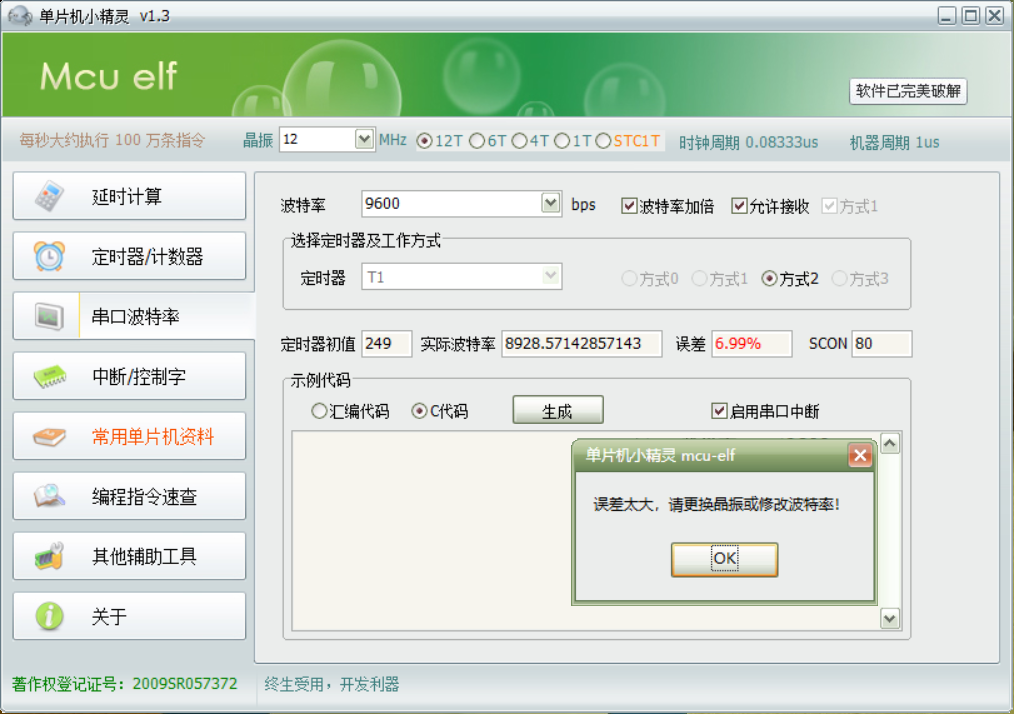Click OK in the error dialog
The height and width of the screenshot is (714, 1014).
(724, 559)
